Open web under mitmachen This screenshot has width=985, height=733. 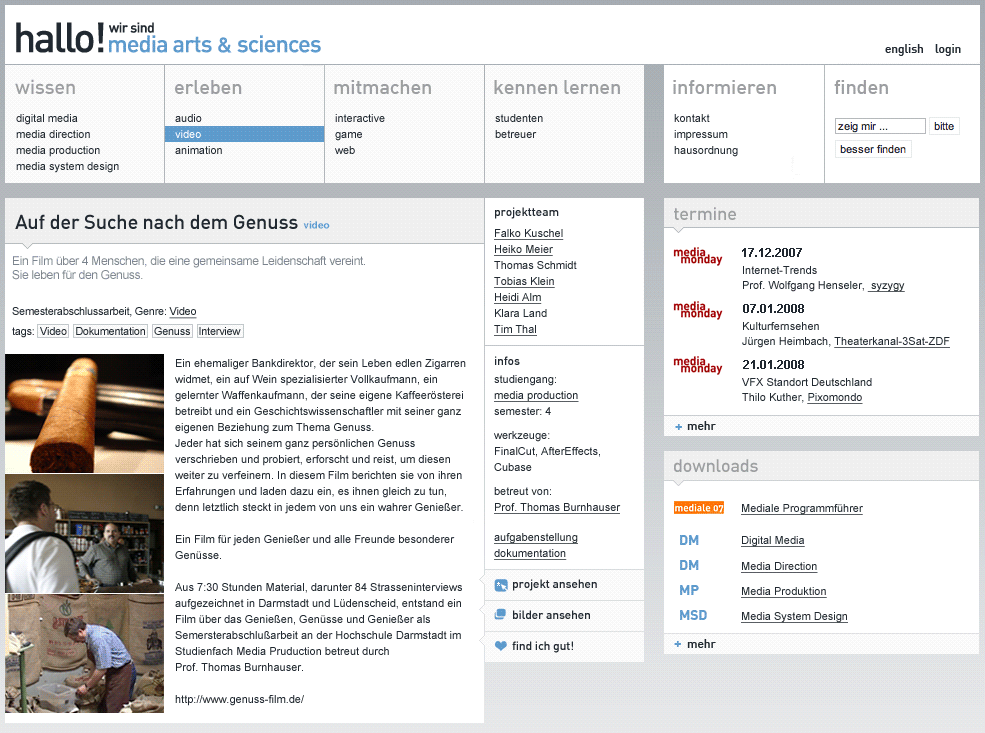pyautogui.click(x=345, y=150)
